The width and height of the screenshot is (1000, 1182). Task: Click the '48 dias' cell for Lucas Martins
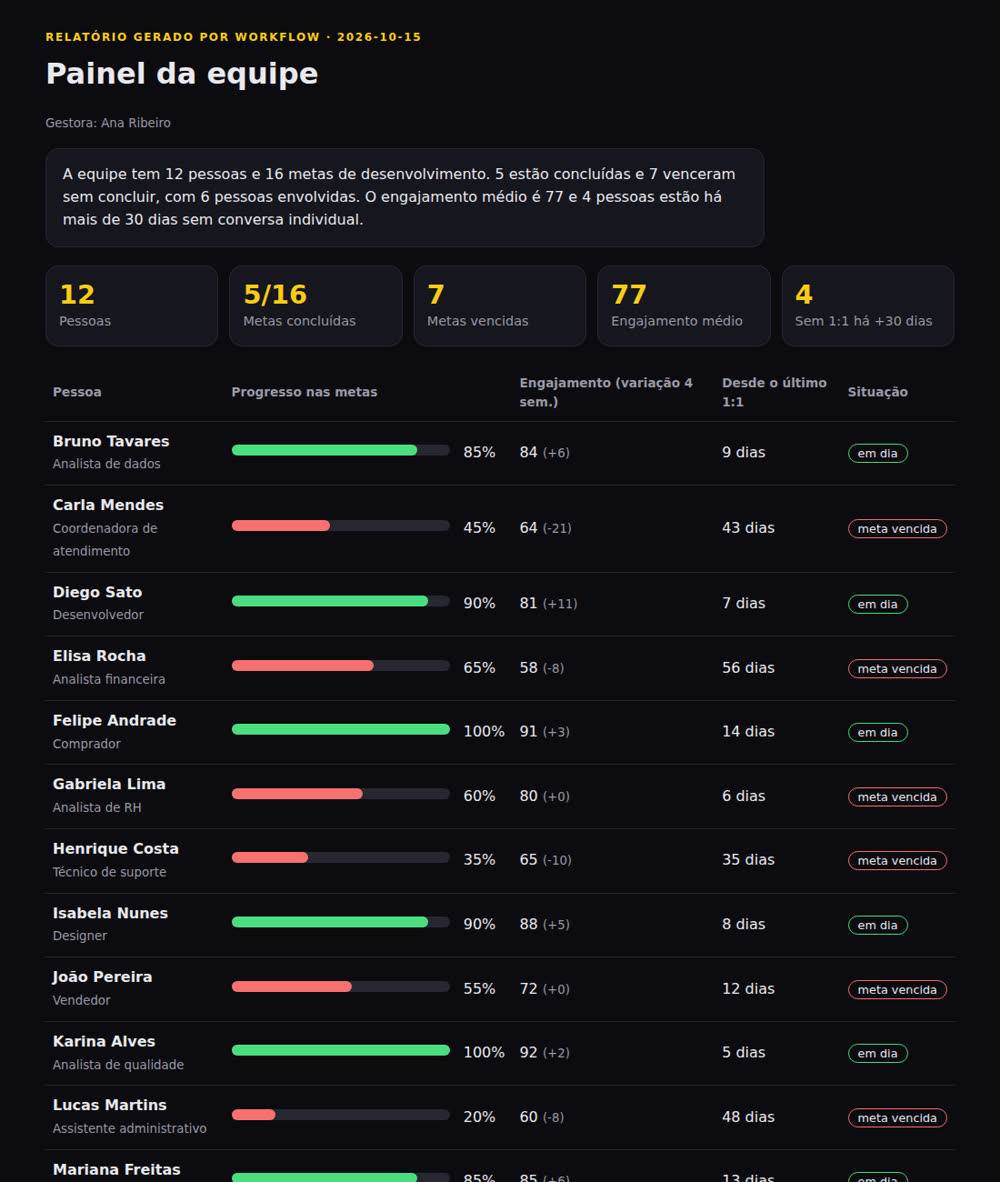pyautogui.click(x=748, y=1116)
